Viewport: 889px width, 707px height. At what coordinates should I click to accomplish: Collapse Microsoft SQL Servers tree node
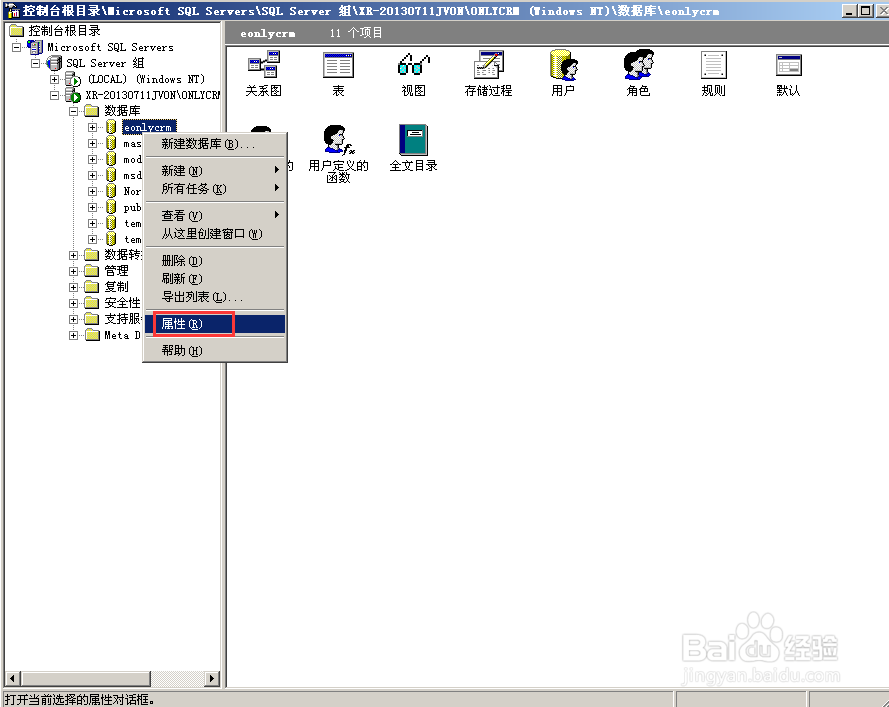point(16,47)
